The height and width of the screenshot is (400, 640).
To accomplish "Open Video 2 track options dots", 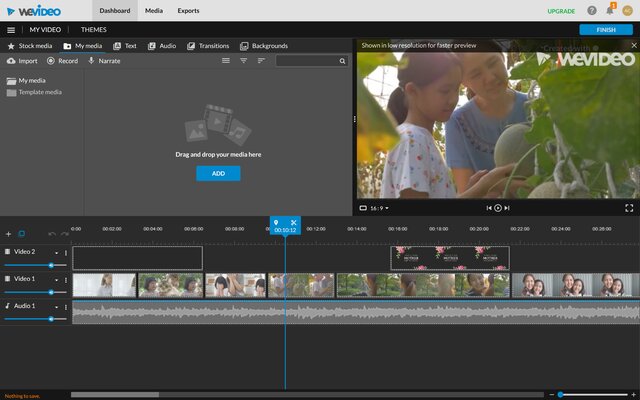I will 66,253.
